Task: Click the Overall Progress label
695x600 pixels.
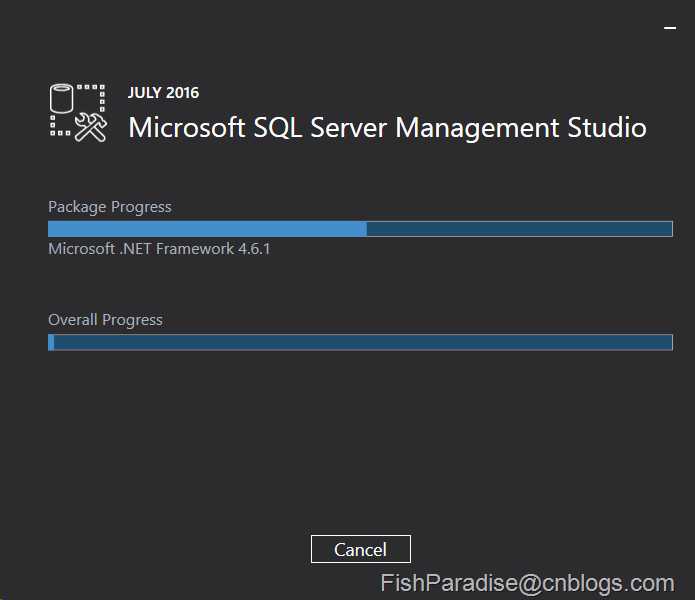Action: [105, 320]
